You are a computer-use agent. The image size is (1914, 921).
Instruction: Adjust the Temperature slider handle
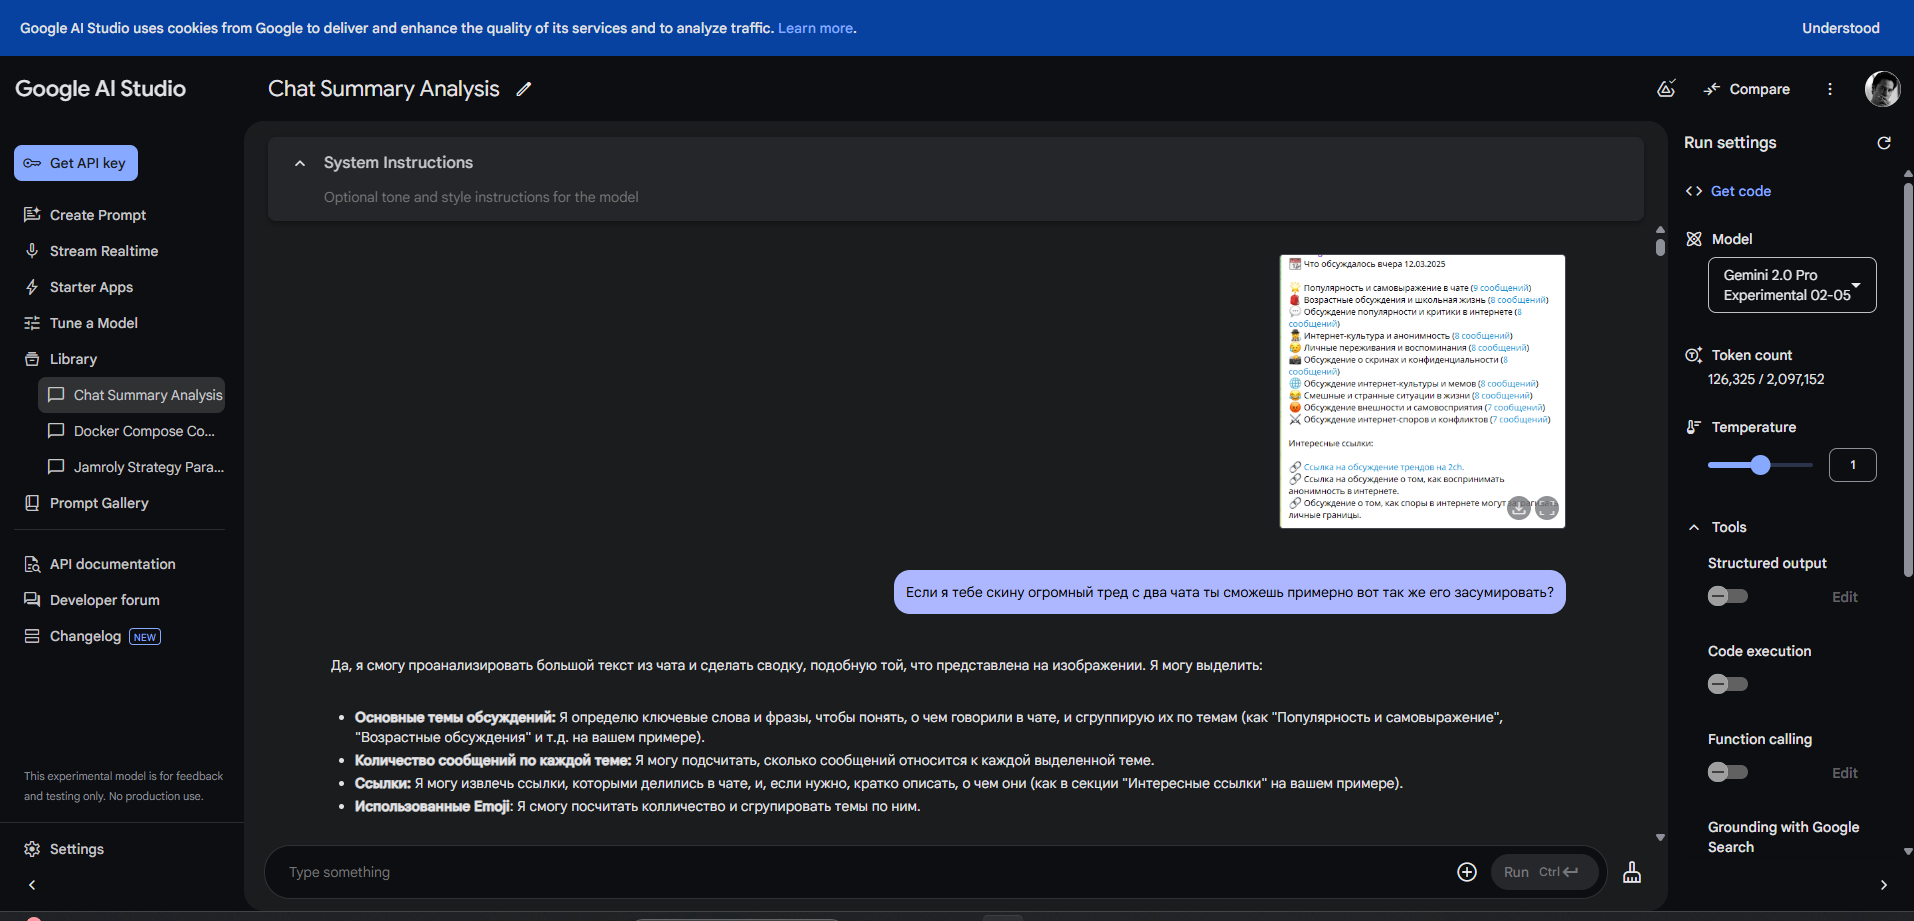click(1761, 465)
